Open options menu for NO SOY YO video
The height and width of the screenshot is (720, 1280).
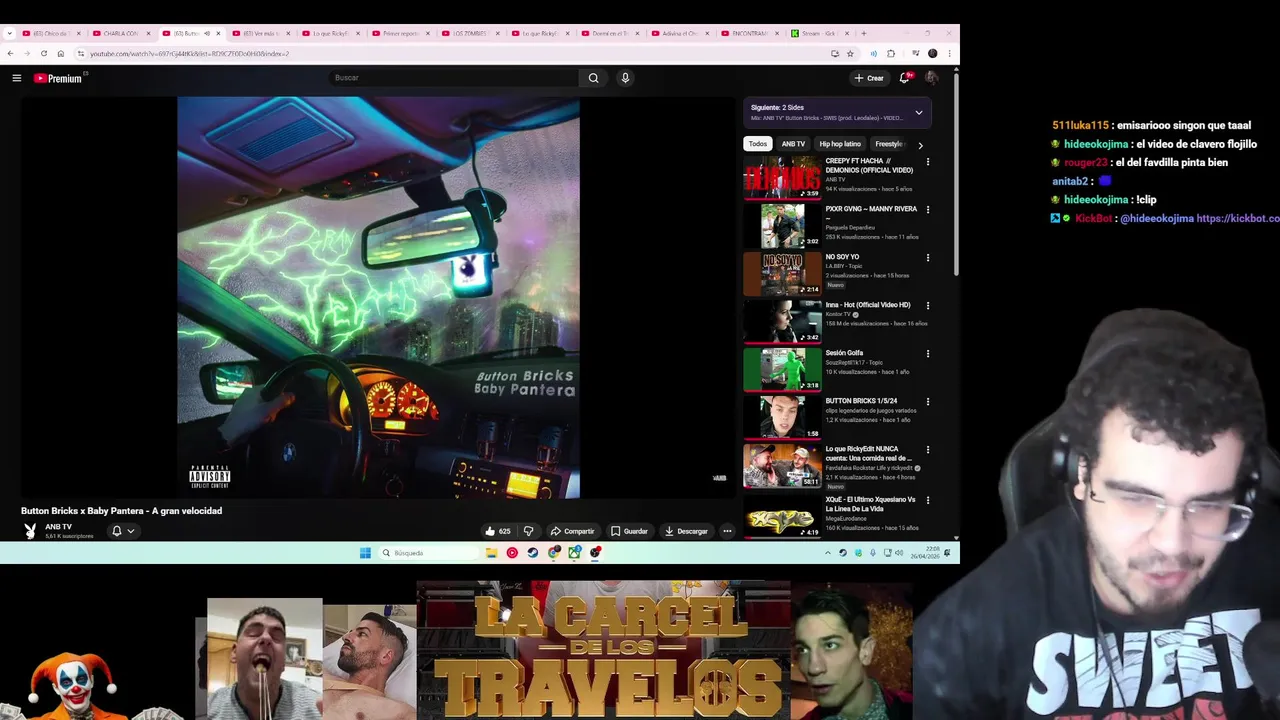(x=928, y=258)
